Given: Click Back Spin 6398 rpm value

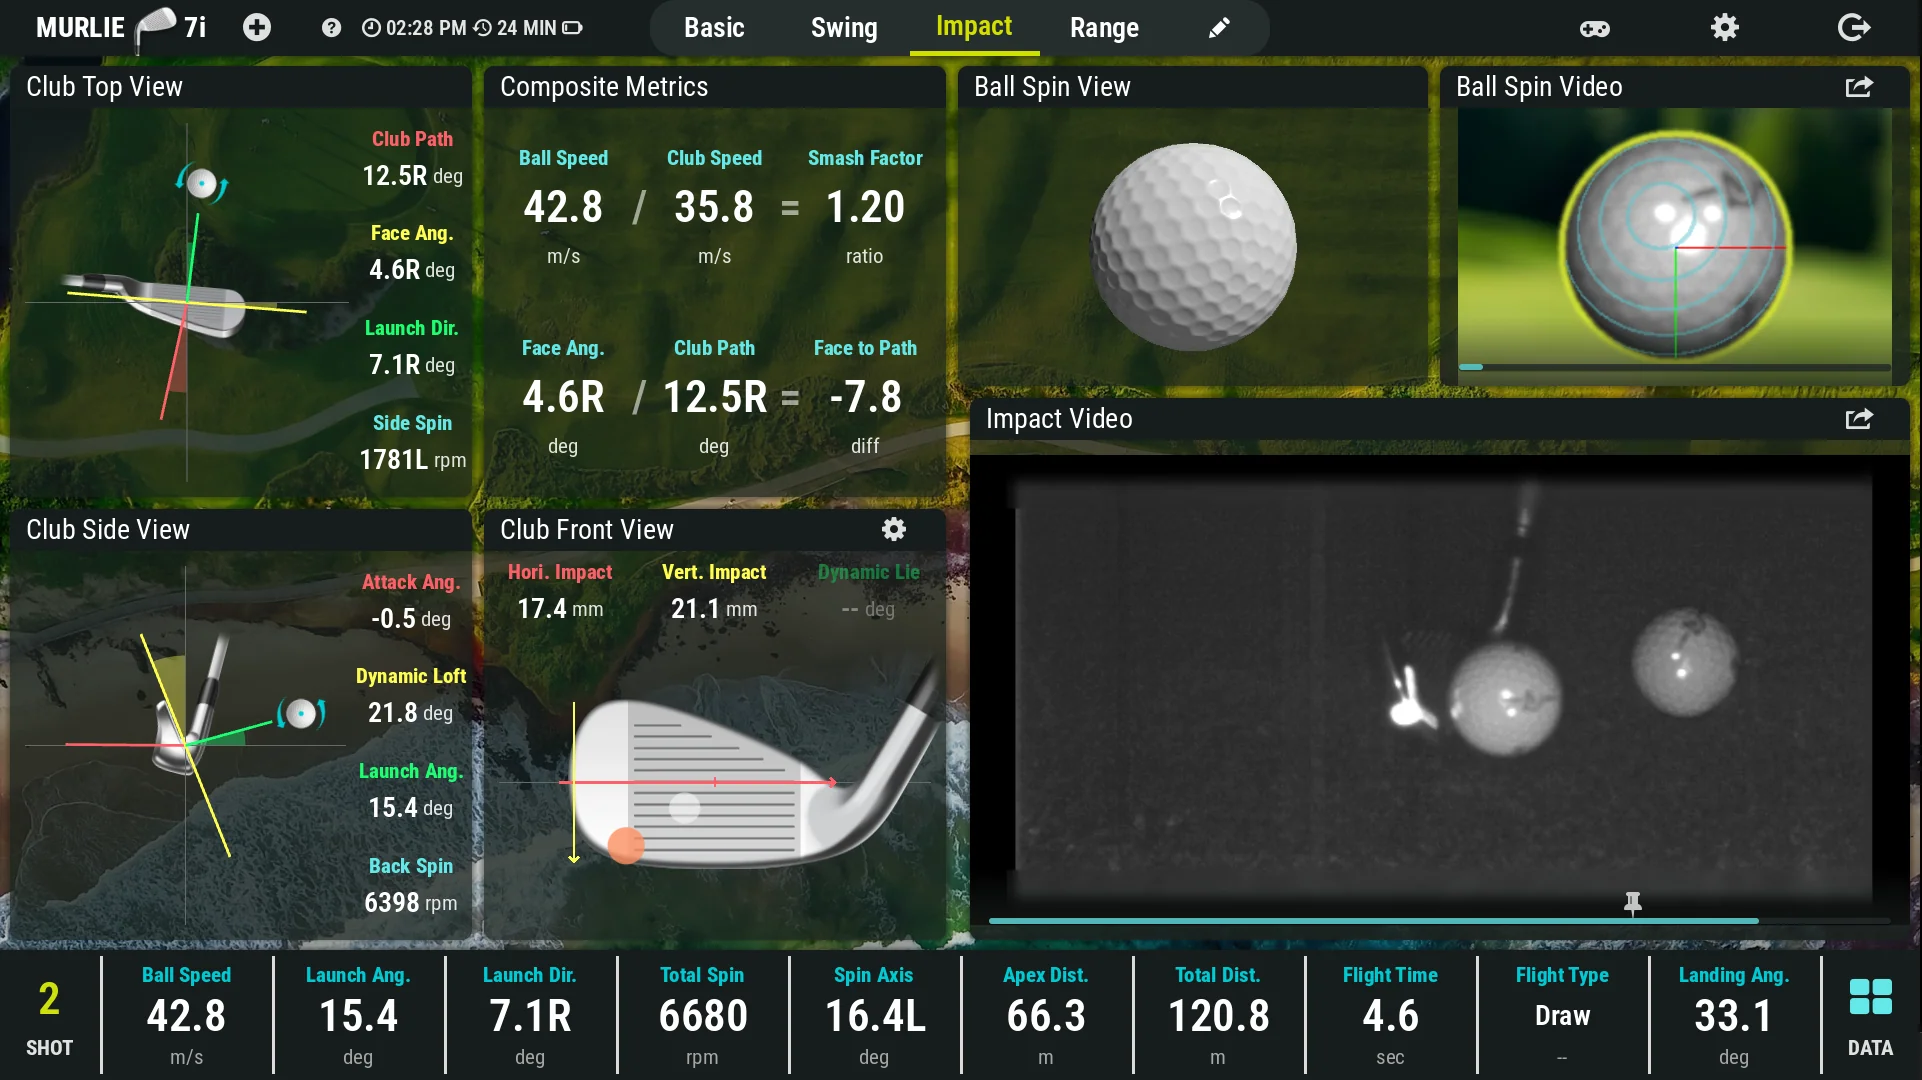Looking at the screenshot, I should [x=410, y=902].
